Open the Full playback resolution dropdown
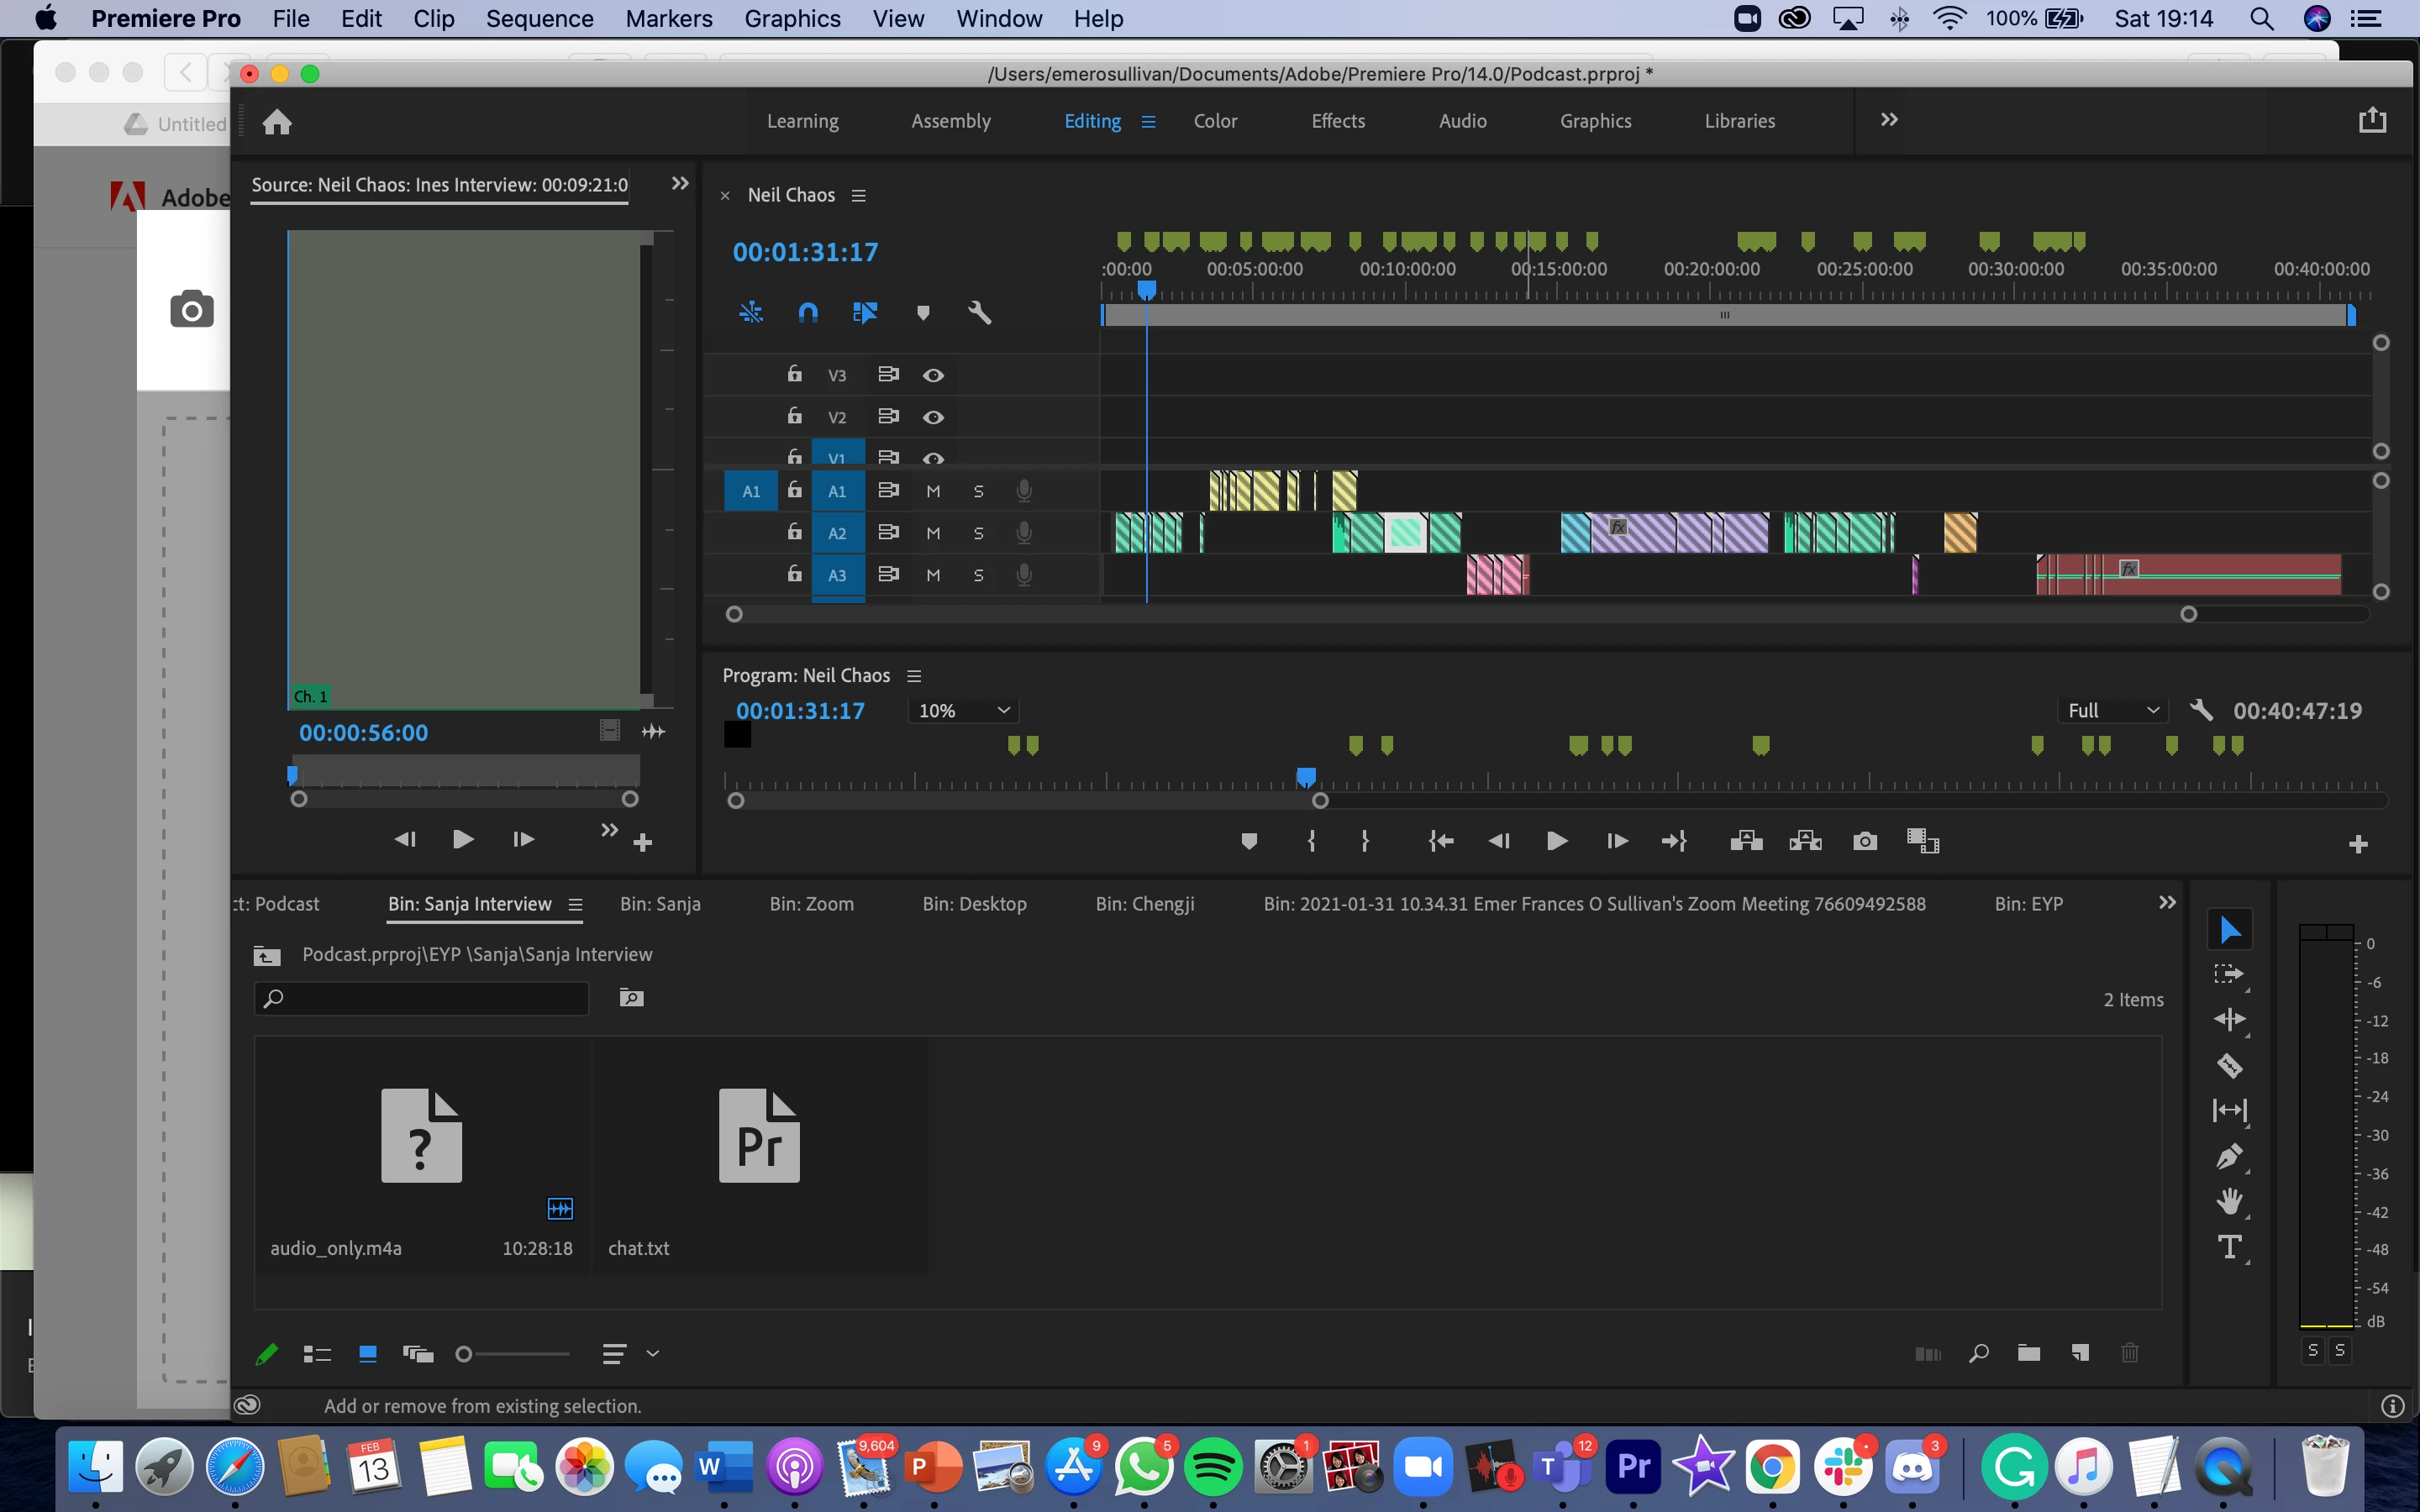Image resolution: width=2420 pixels, height=1512 pixels. 2112,710
